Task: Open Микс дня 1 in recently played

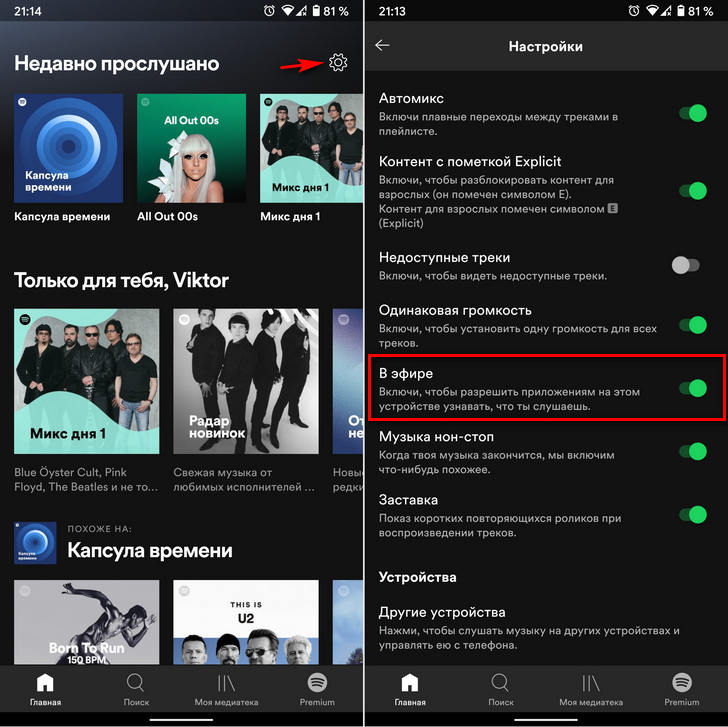Action: click(x=311, y=148)
